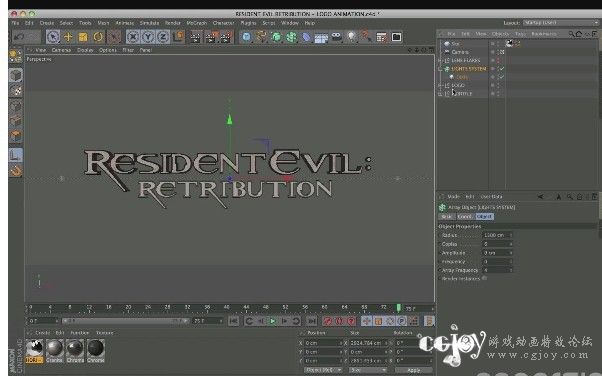Click the Apply button
Screen dimensions: 602x376
(413, 370)
